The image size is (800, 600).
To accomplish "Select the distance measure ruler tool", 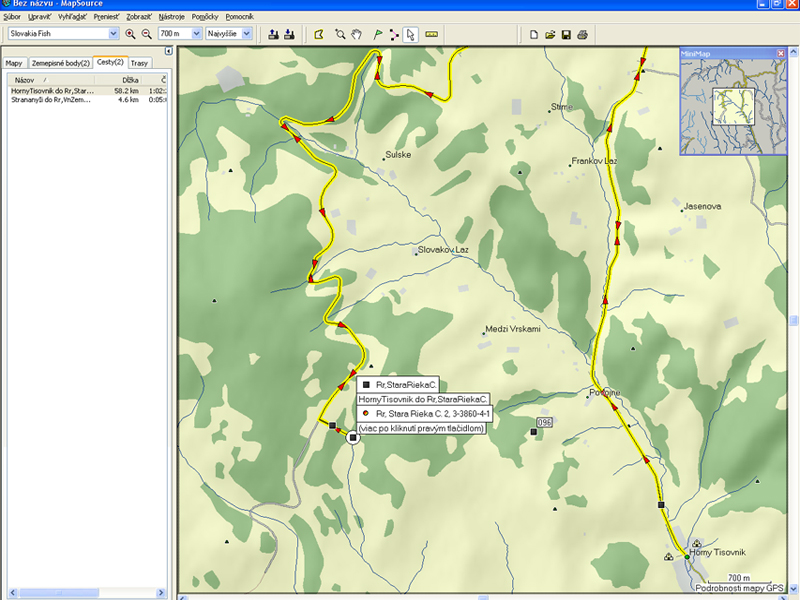I will point(432,34).
